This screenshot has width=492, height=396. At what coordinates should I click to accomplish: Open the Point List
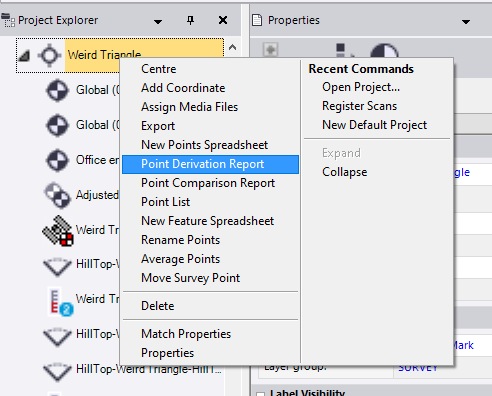click(165, 202)
